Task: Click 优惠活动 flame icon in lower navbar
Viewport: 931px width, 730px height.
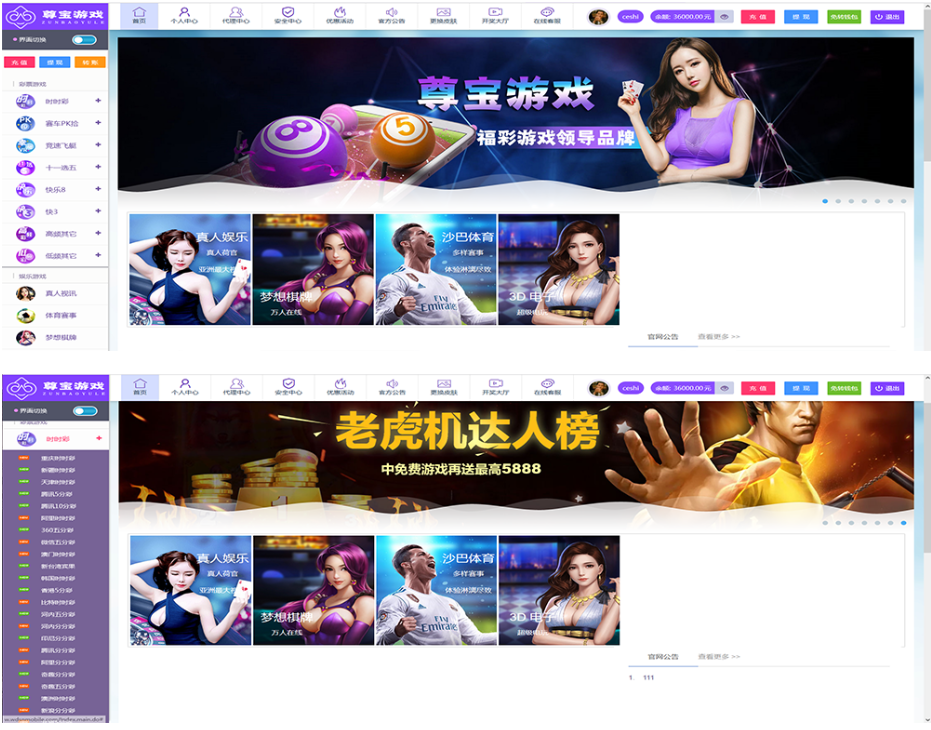Action: click(340, 383)
